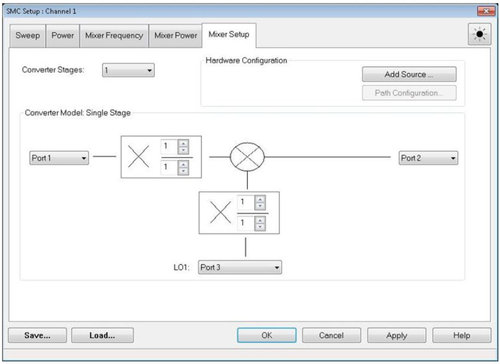Click the input multiplier X symbol
The width and height of the screenshot is (500, 364).
[x=139, y=157]
